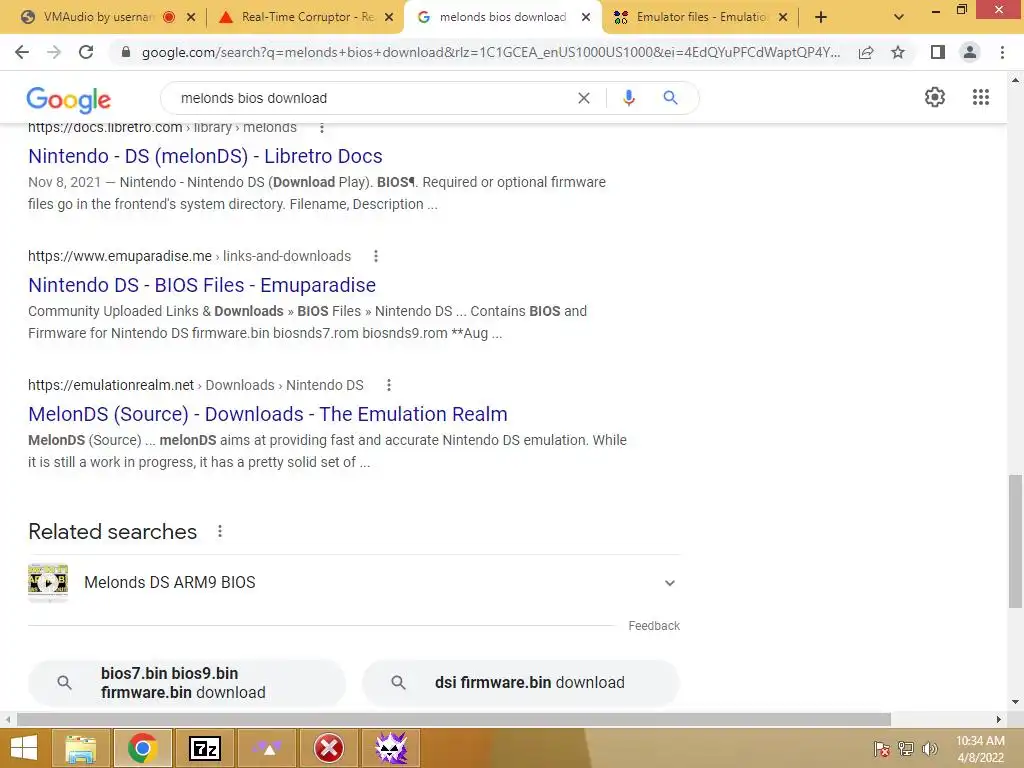Image resolution: width=1024 pixels, height=768 pixels.
Task: Open Nintendo DS BIOS Files Emuparadise
Action: (x=202, y=285)
